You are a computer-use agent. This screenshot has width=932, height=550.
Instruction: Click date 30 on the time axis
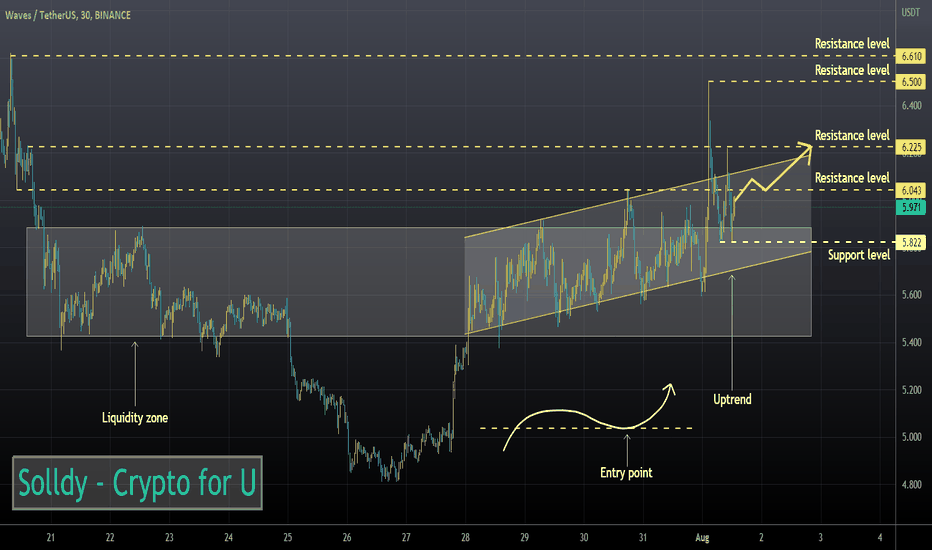tap(584, 538)
